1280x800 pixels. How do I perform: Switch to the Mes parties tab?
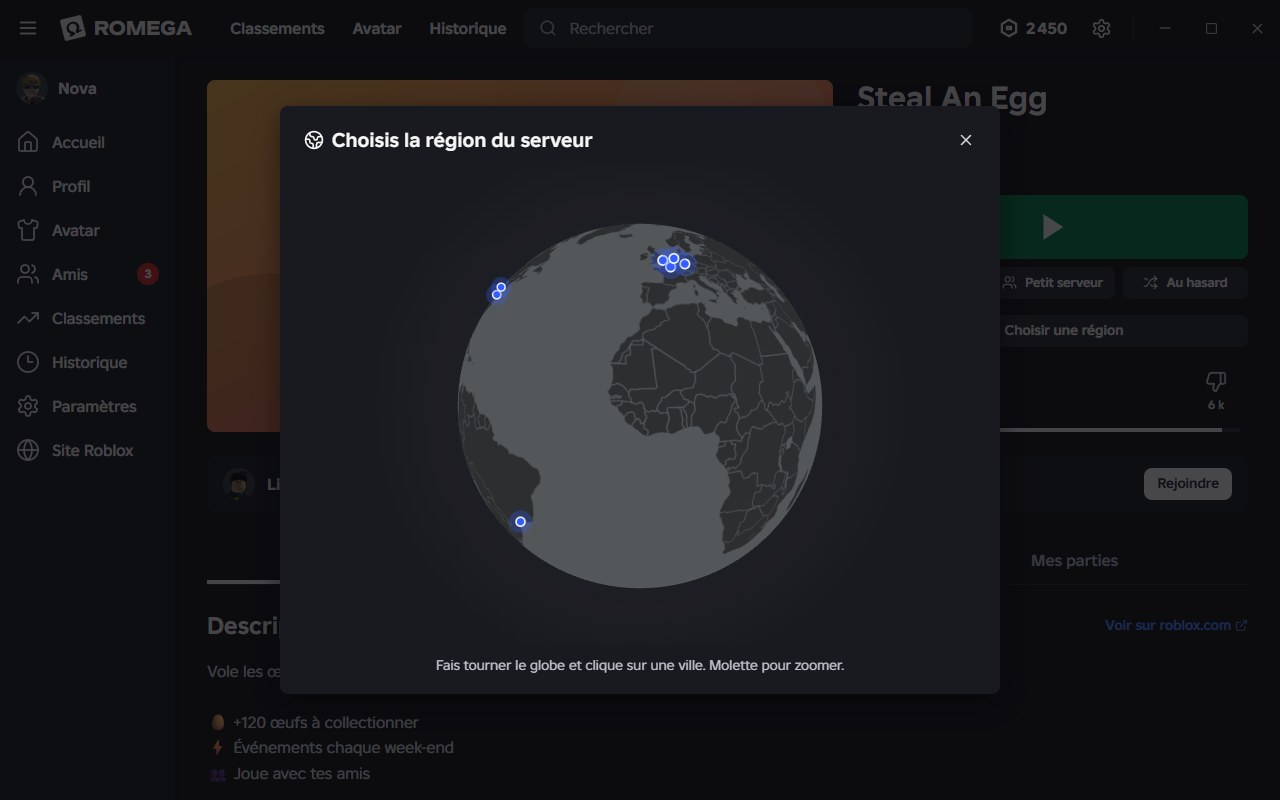point(1074,561)
